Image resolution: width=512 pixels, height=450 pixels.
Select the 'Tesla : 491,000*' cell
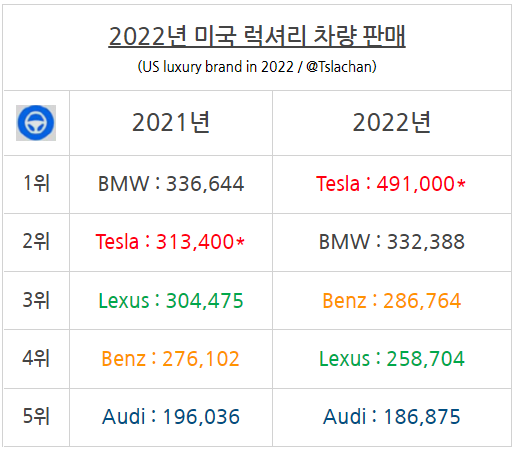[x=391, y=184]
